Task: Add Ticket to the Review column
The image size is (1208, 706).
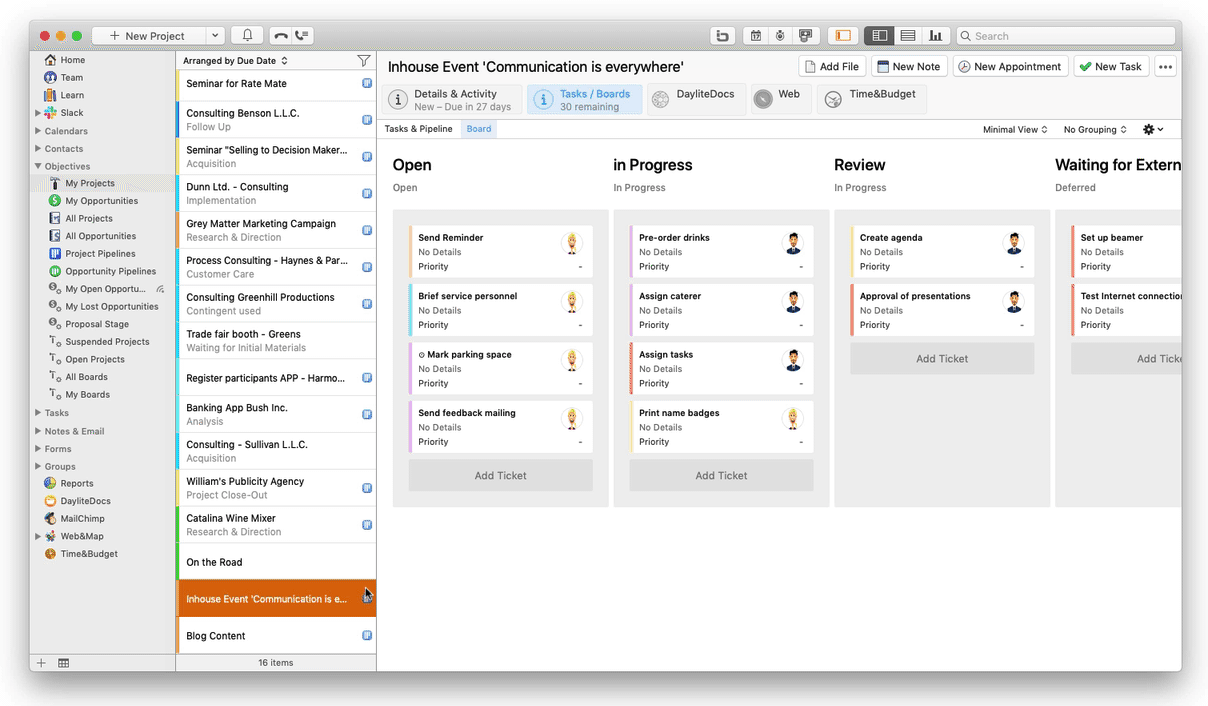Action: [942, 359]
